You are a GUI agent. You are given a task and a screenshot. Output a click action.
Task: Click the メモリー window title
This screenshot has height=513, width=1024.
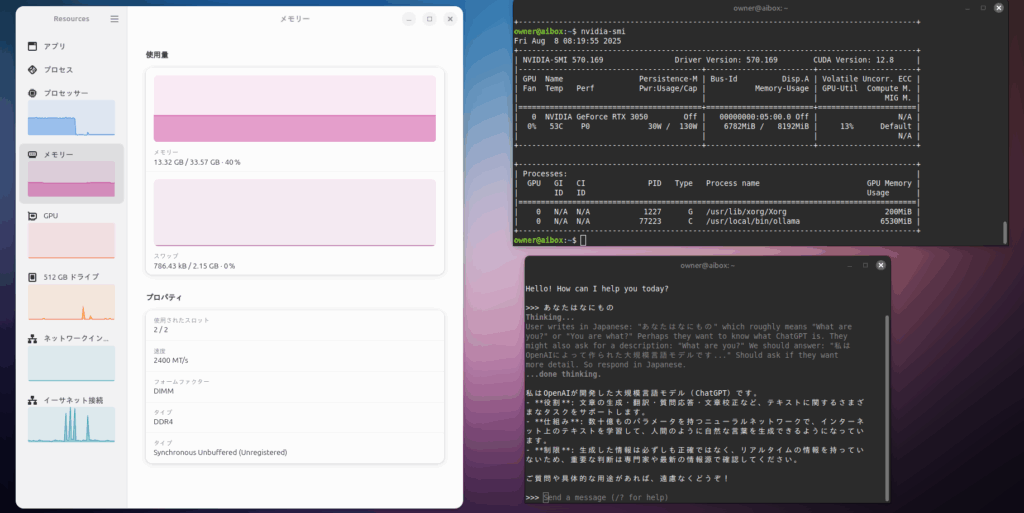[295, 19]
